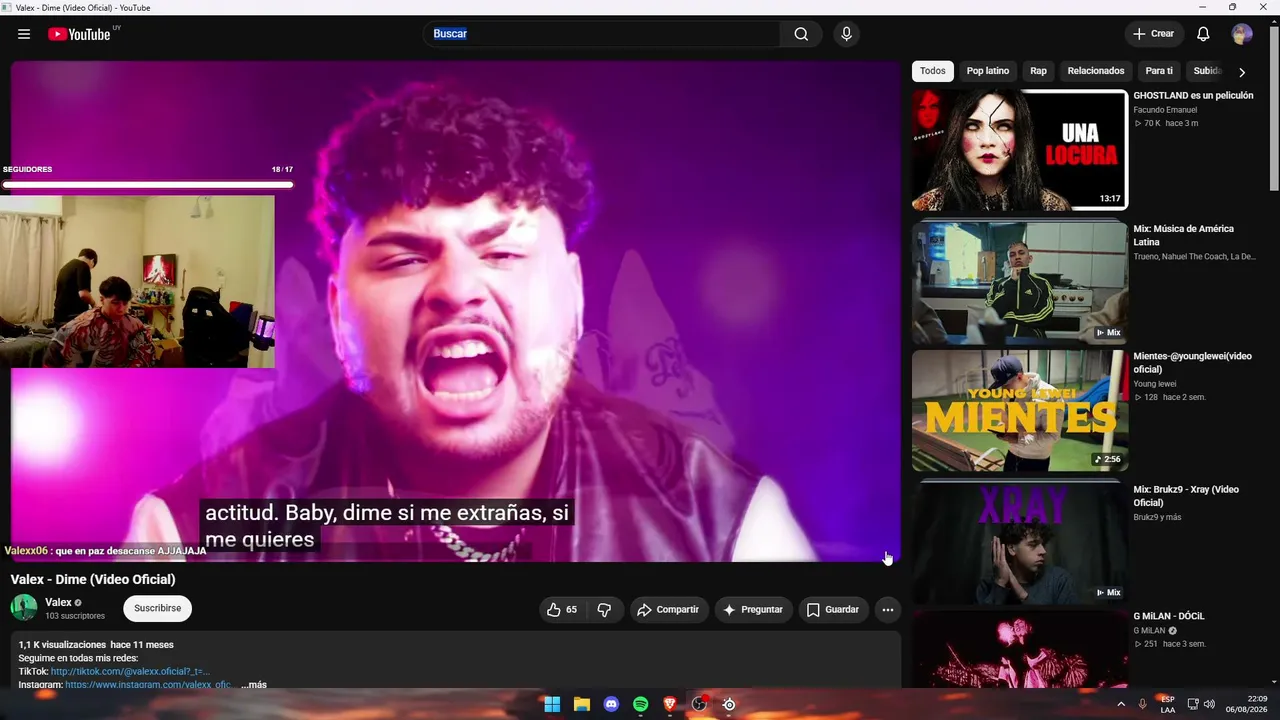Viewport: 1280px width, 720px height.
Task: Click the "1,1 K visualizaciones" text
Action: click(61, 645)
